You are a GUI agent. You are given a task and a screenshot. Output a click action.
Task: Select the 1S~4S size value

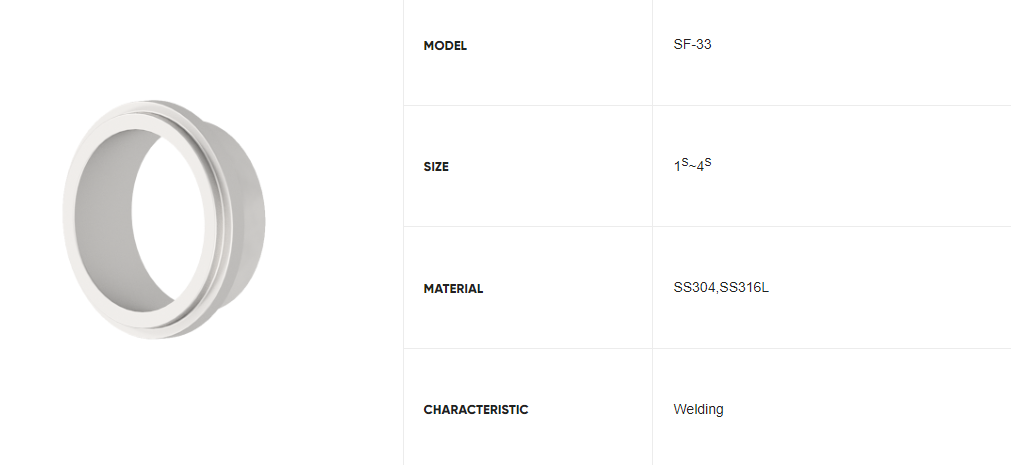tap(692, 165)
